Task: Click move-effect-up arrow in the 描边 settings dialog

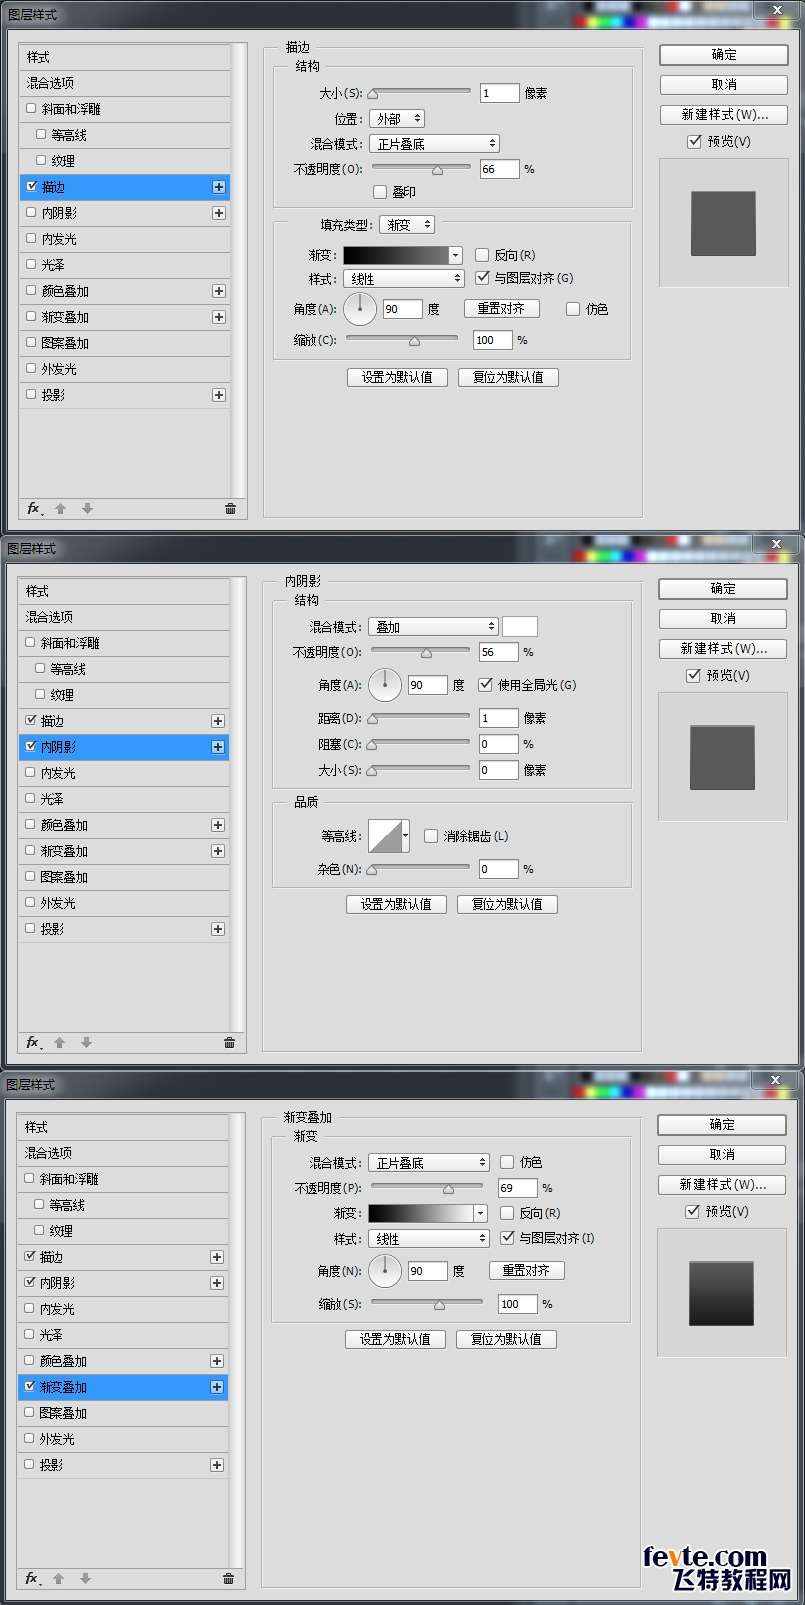Action: 60,508
